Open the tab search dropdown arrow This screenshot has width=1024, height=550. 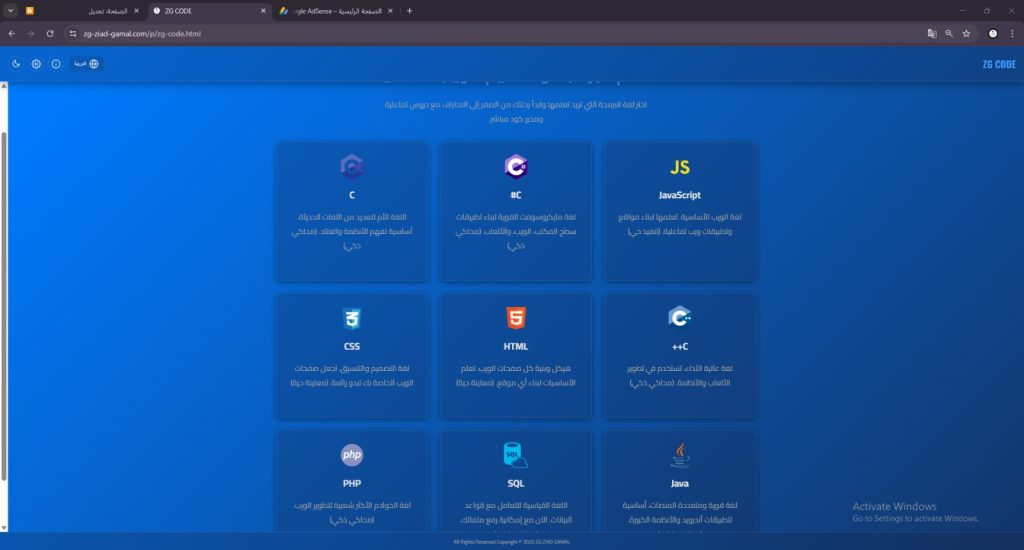pyautogui.click(x=10, y=11)
